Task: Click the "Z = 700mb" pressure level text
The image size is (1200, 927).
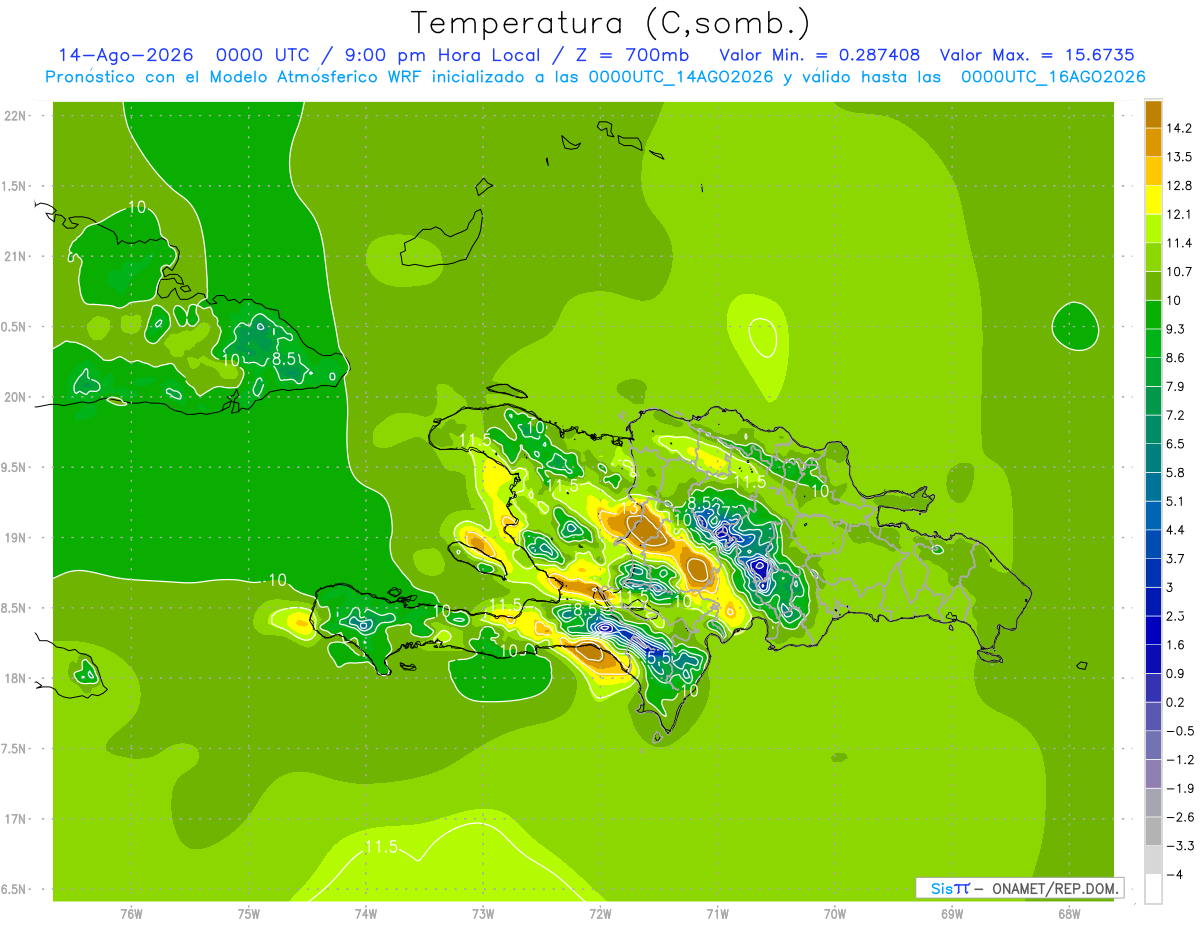Action: (633, 55)
